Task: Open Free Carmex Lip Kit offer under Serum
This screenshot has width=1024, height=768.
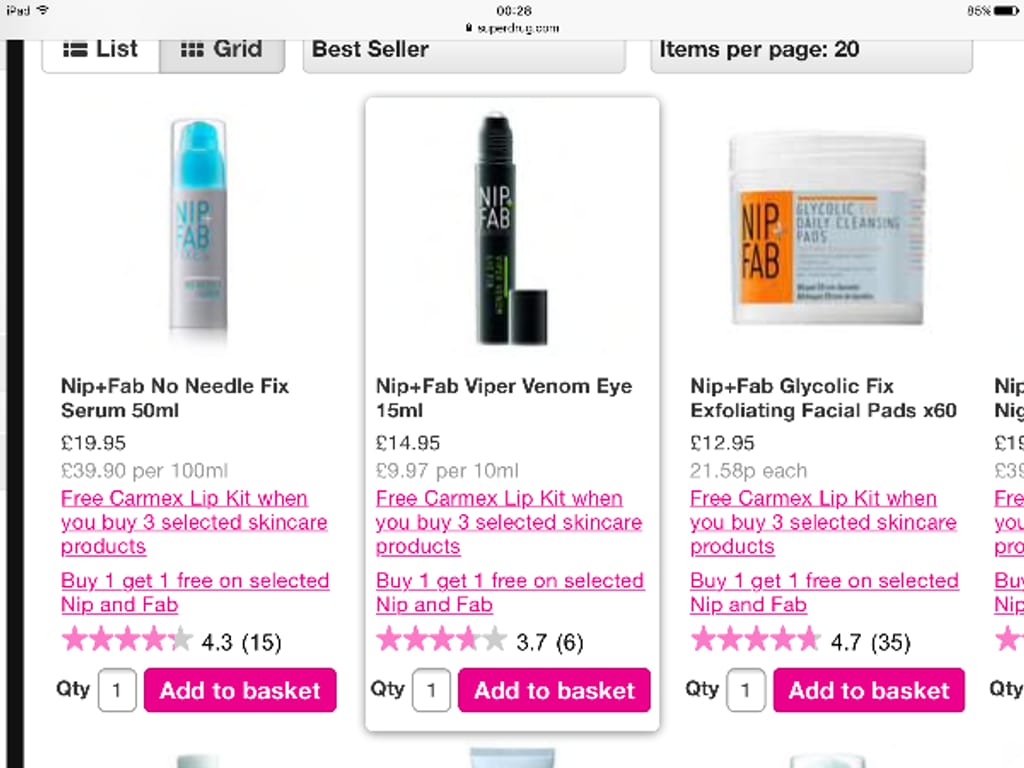Action: coord(194,522)
